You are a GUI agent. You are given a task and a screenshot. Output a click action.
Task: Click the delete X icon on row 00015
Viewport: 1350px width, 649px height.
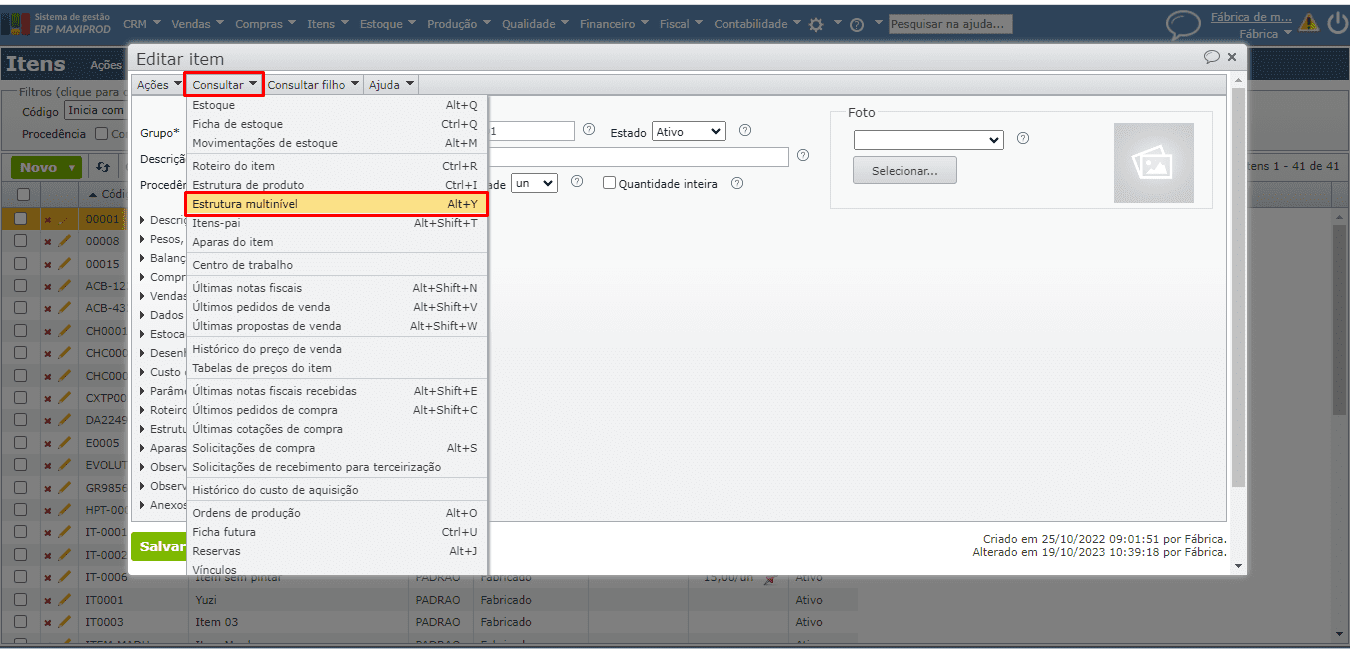coord(47,265)
